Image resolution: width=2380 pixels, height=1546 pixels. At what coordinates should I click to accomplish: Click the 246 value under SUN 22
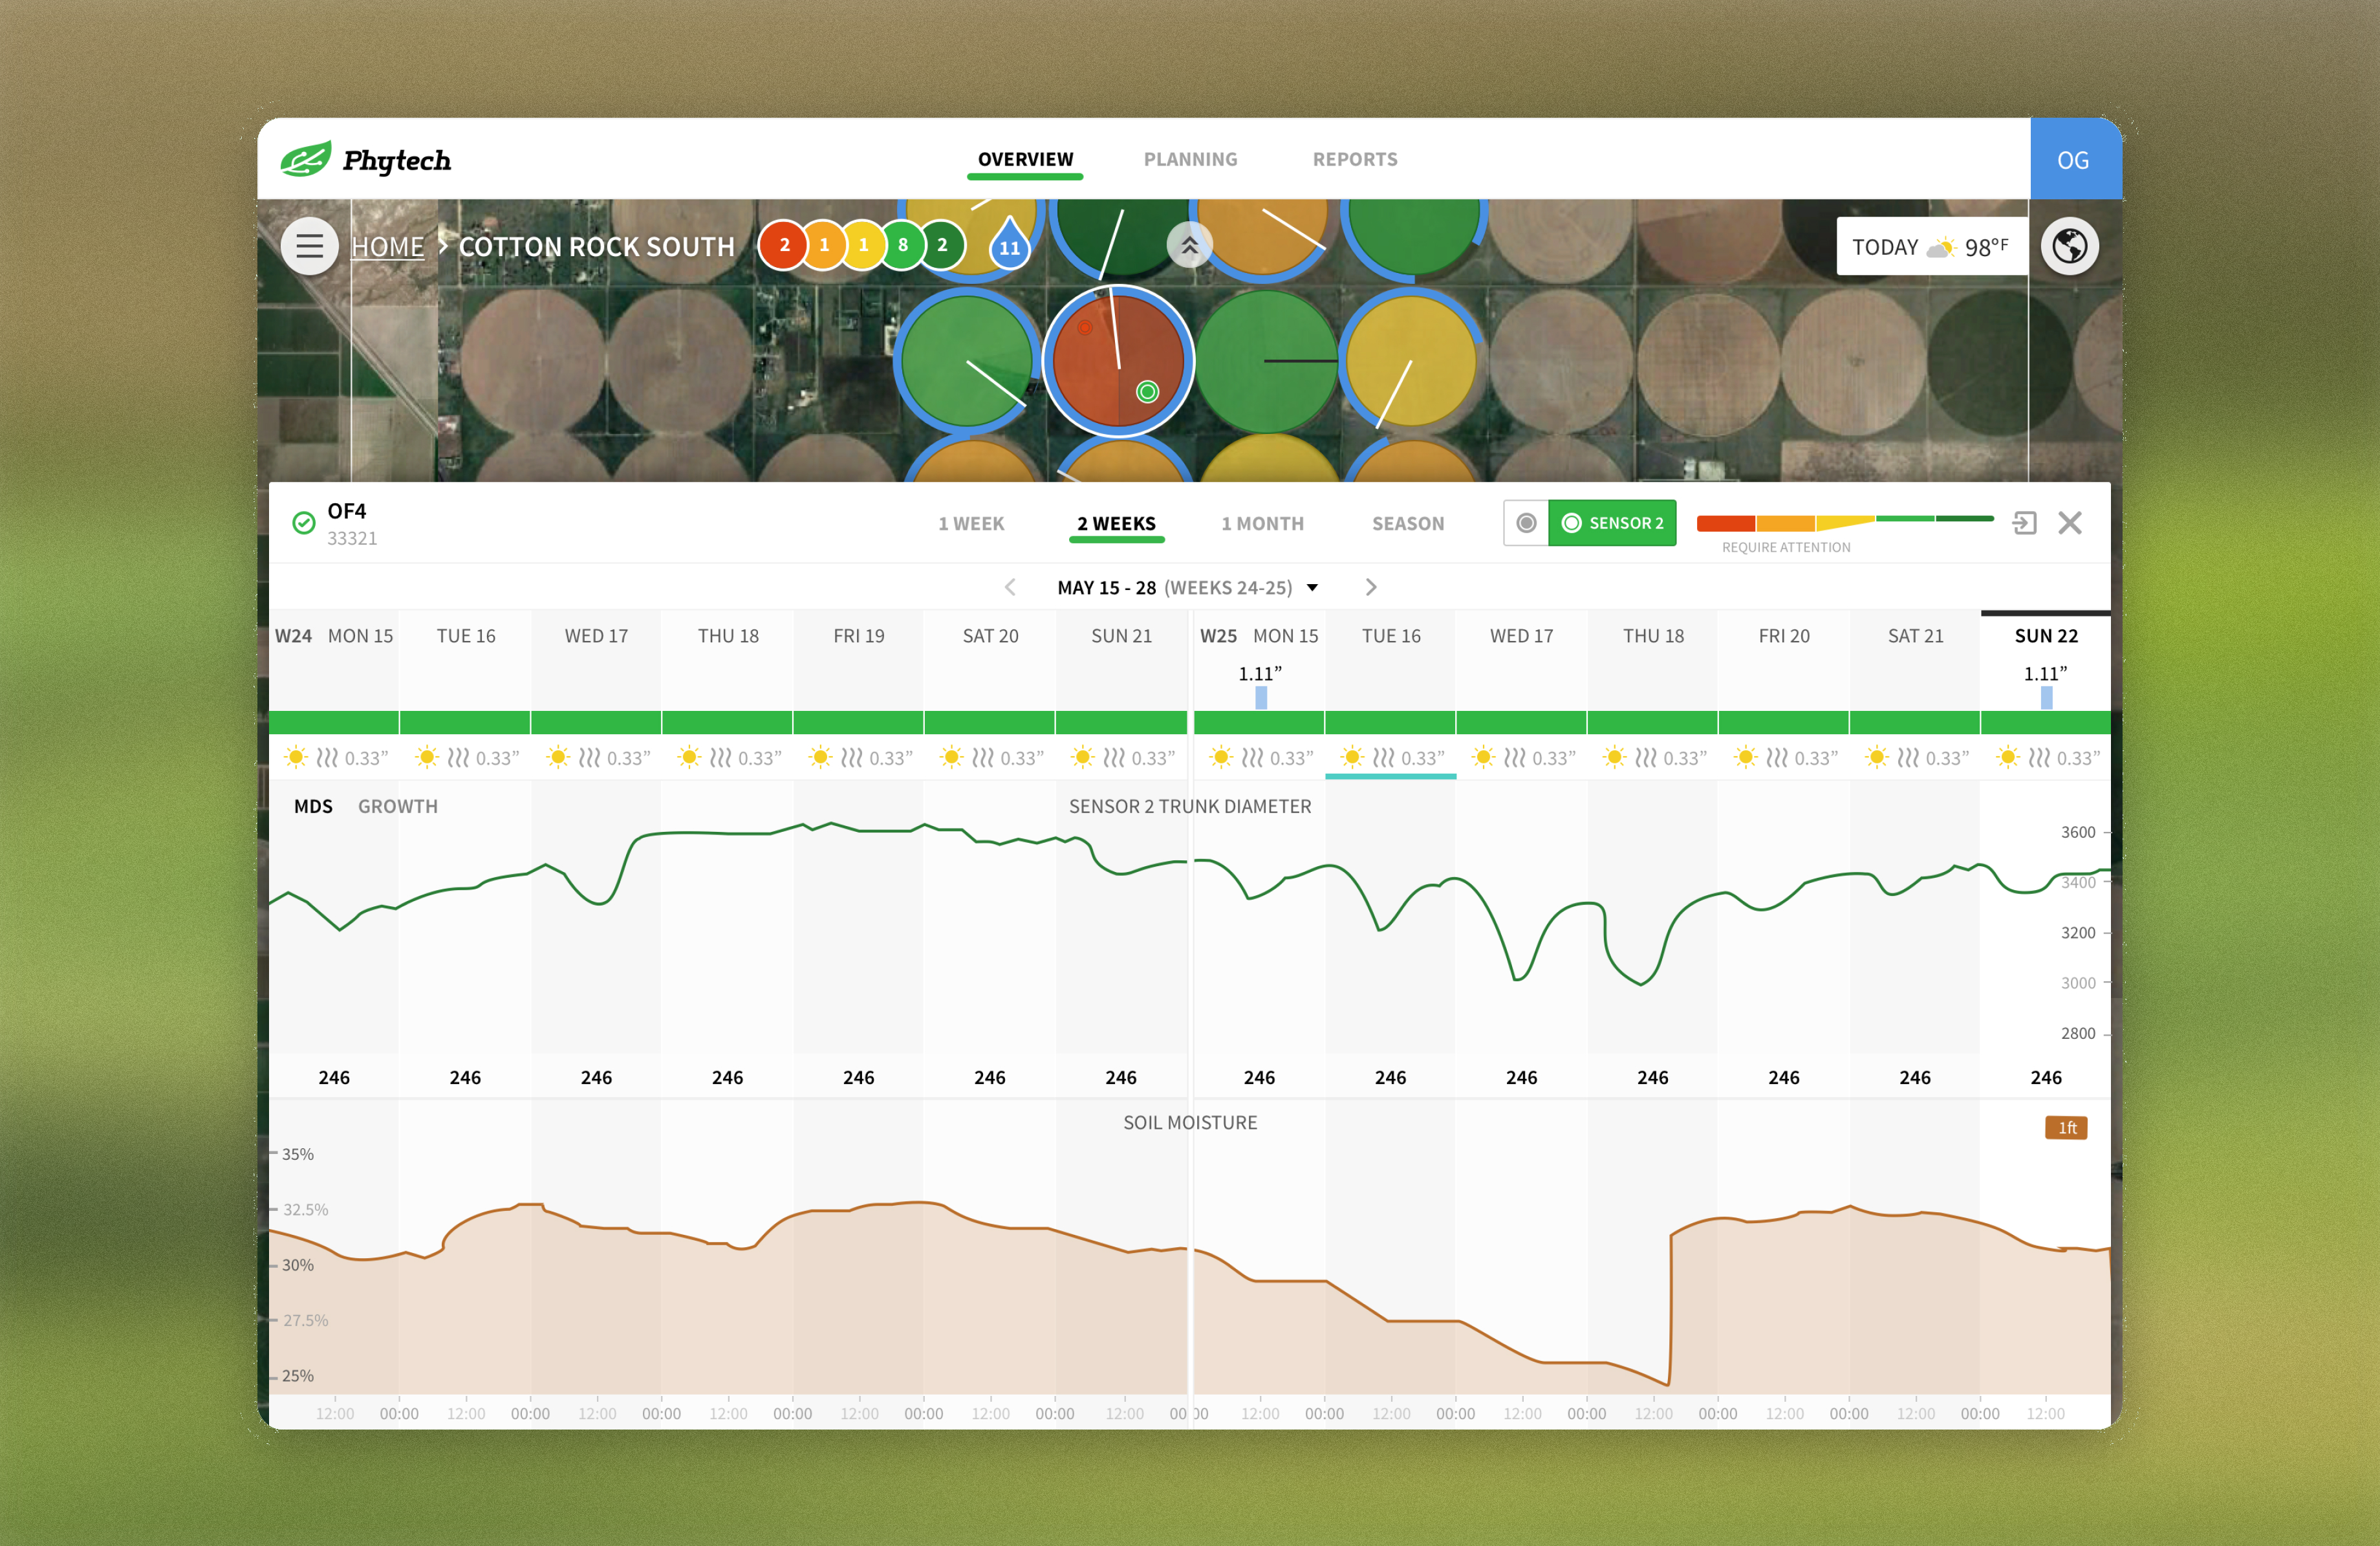click(2046, 1077)
